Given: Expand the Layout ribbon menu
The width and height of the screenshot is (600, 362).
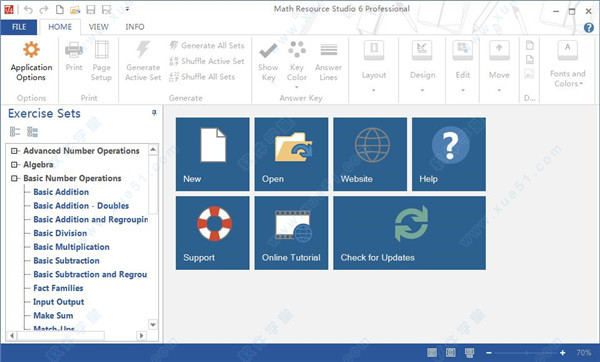Looking at the screenshot, I should pos(374,67).
